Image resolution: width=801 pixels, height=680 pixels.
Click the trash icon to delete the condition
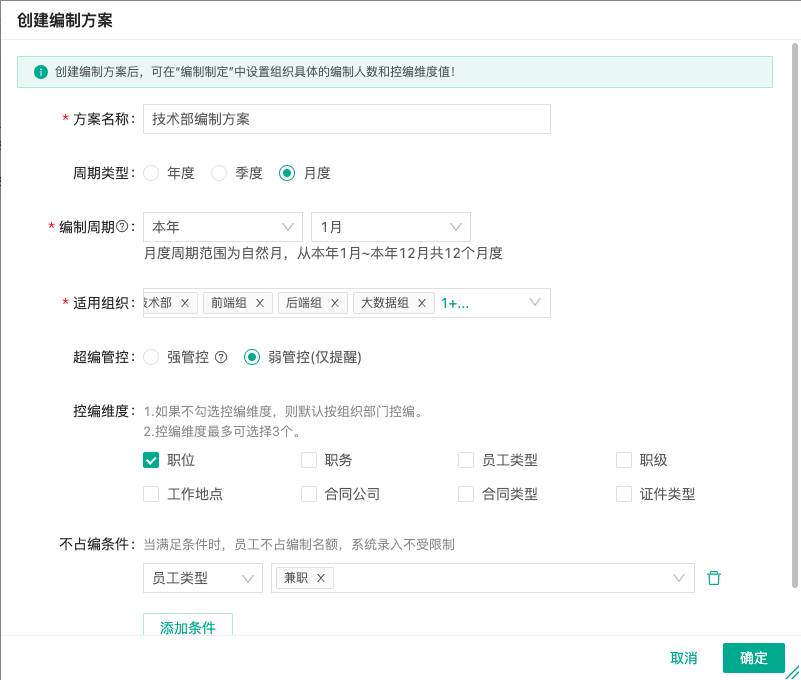pos(713,577)
